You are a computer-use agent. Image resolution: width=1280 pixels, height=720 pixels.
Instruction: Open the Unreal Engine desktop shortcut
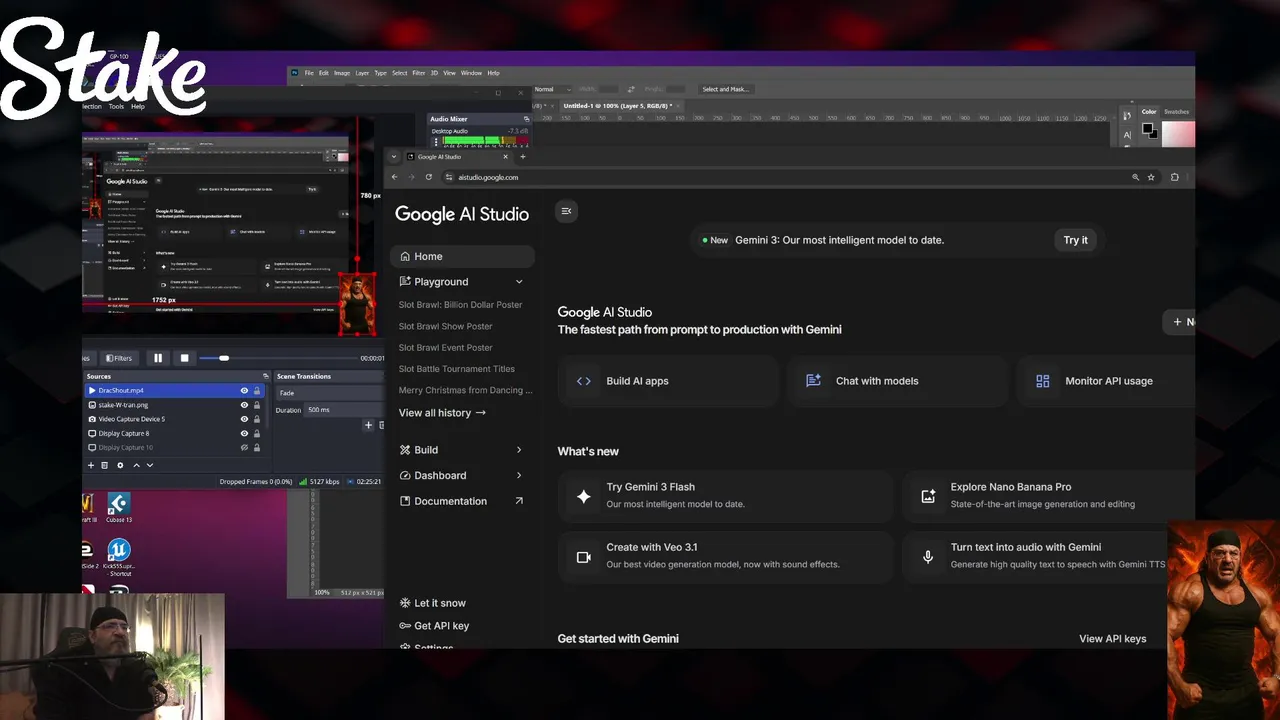[118, 557]
